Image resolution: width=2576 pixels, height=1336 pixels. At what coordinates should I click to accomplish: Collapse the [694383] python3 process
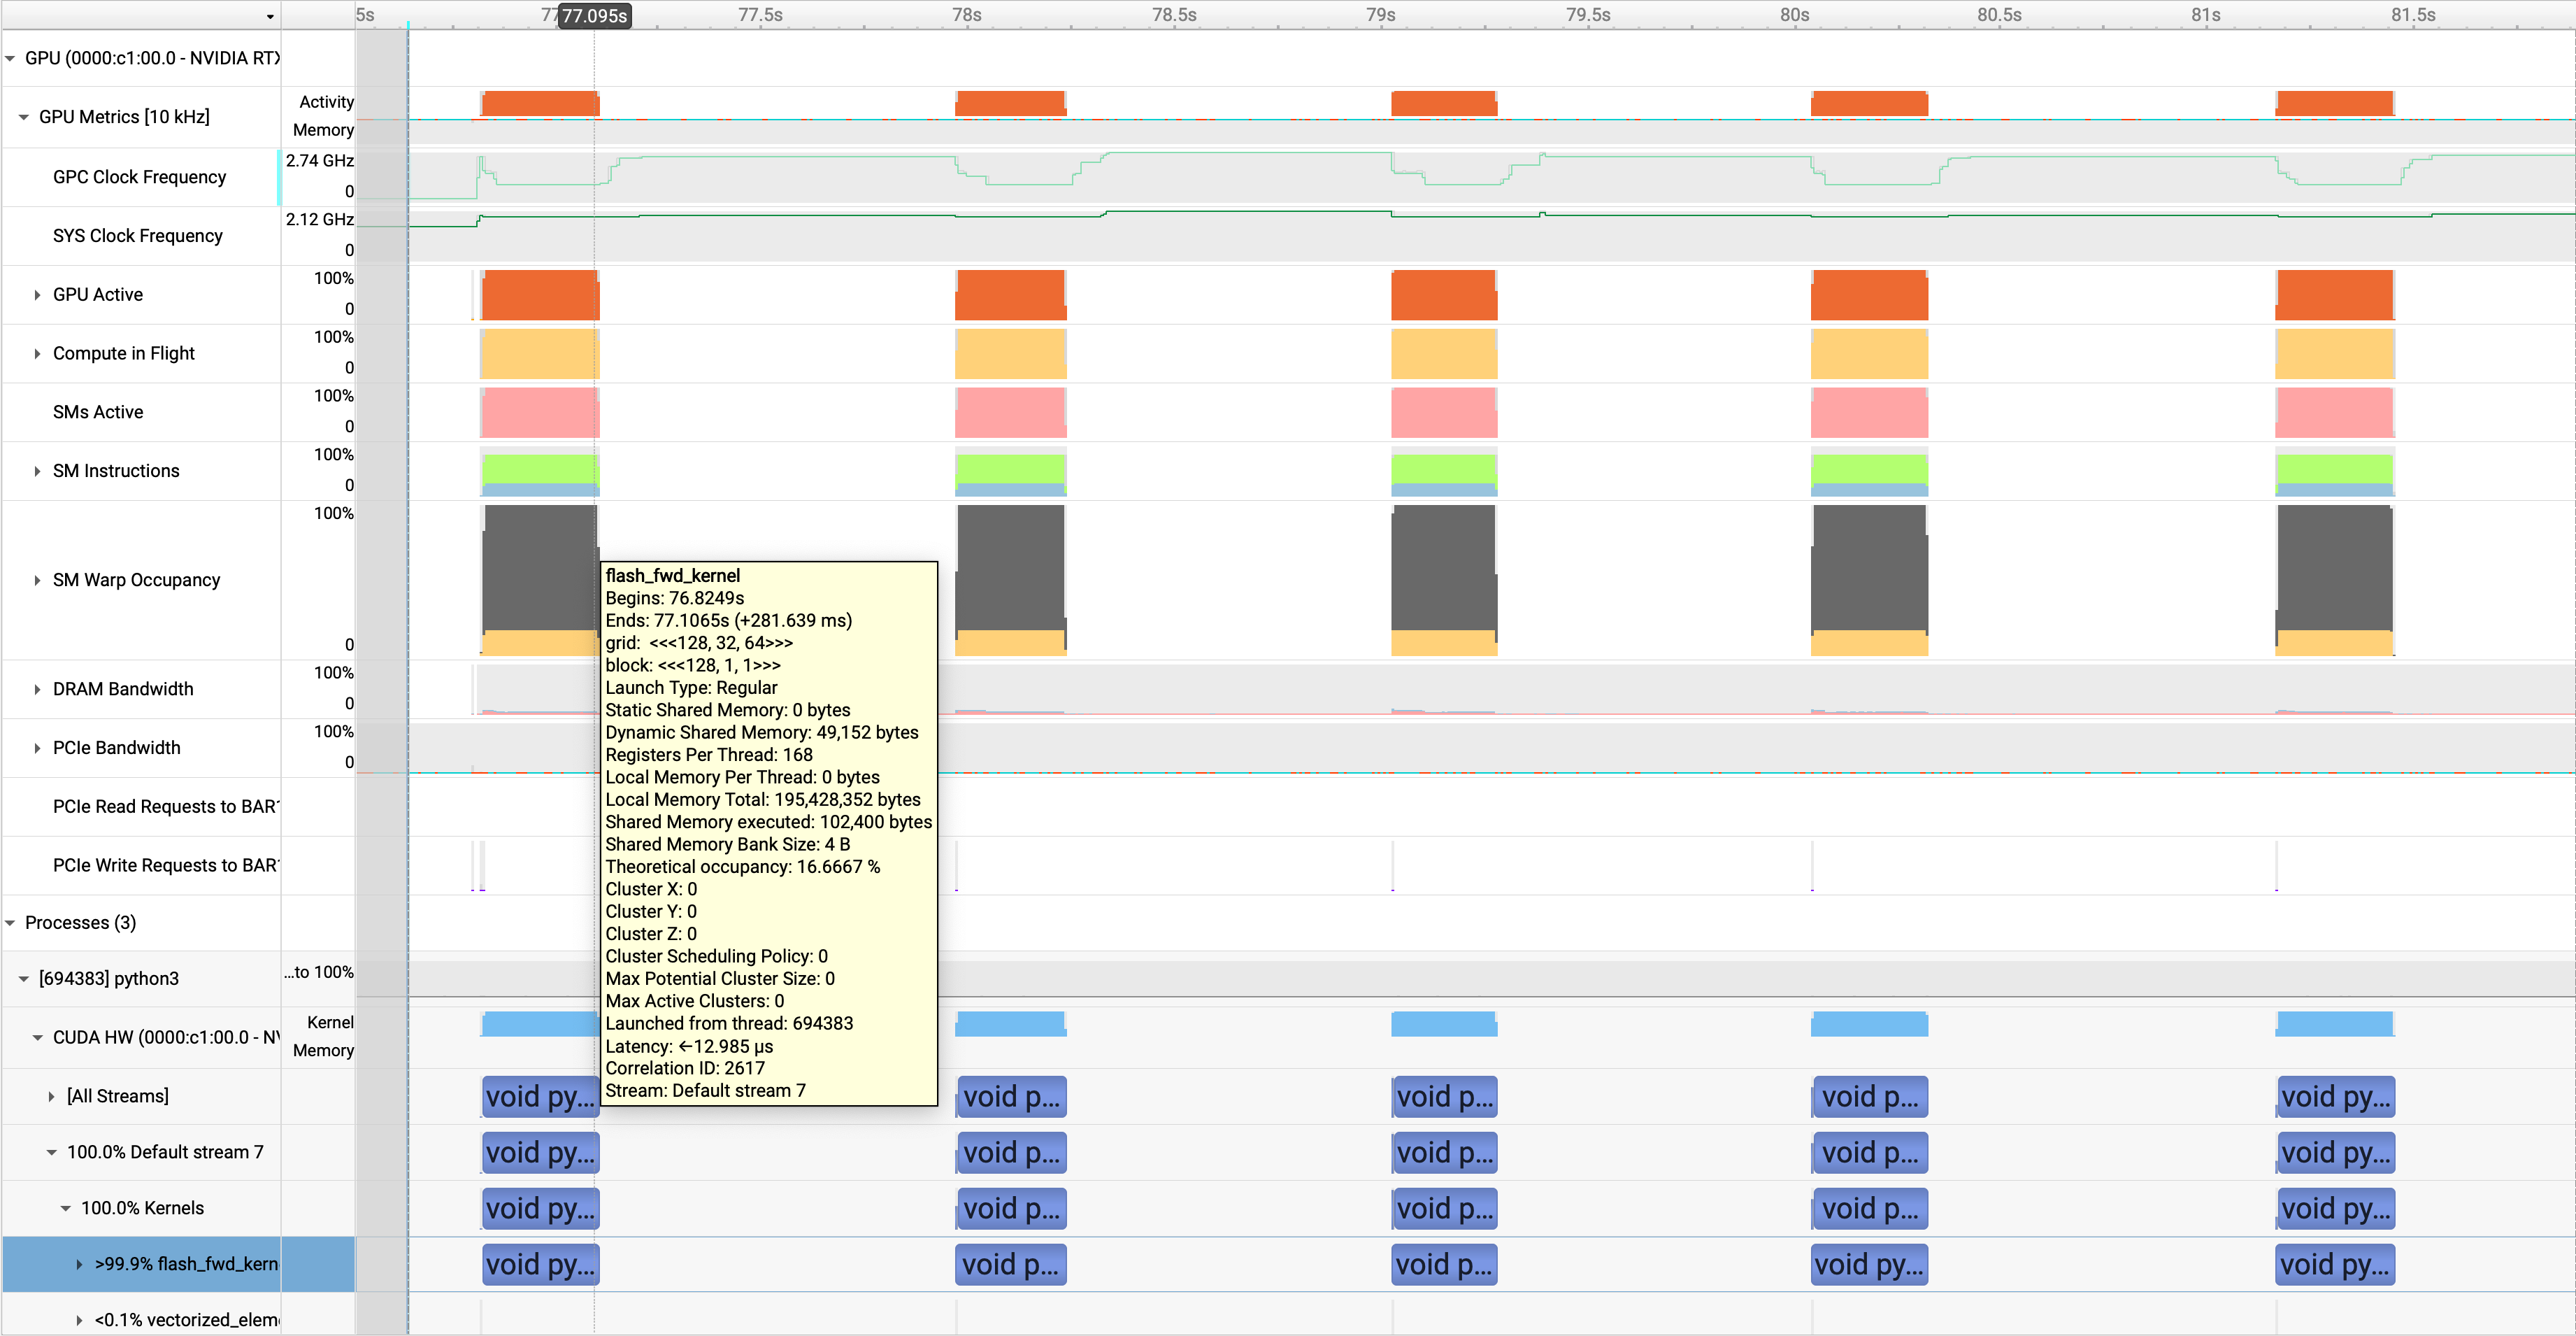tap(24, 979)
